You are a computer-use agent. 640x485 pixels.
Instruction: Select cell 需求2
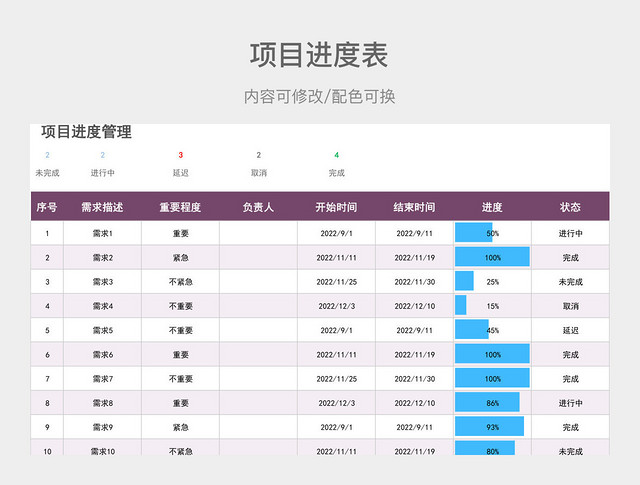click(x=102, y=258)
